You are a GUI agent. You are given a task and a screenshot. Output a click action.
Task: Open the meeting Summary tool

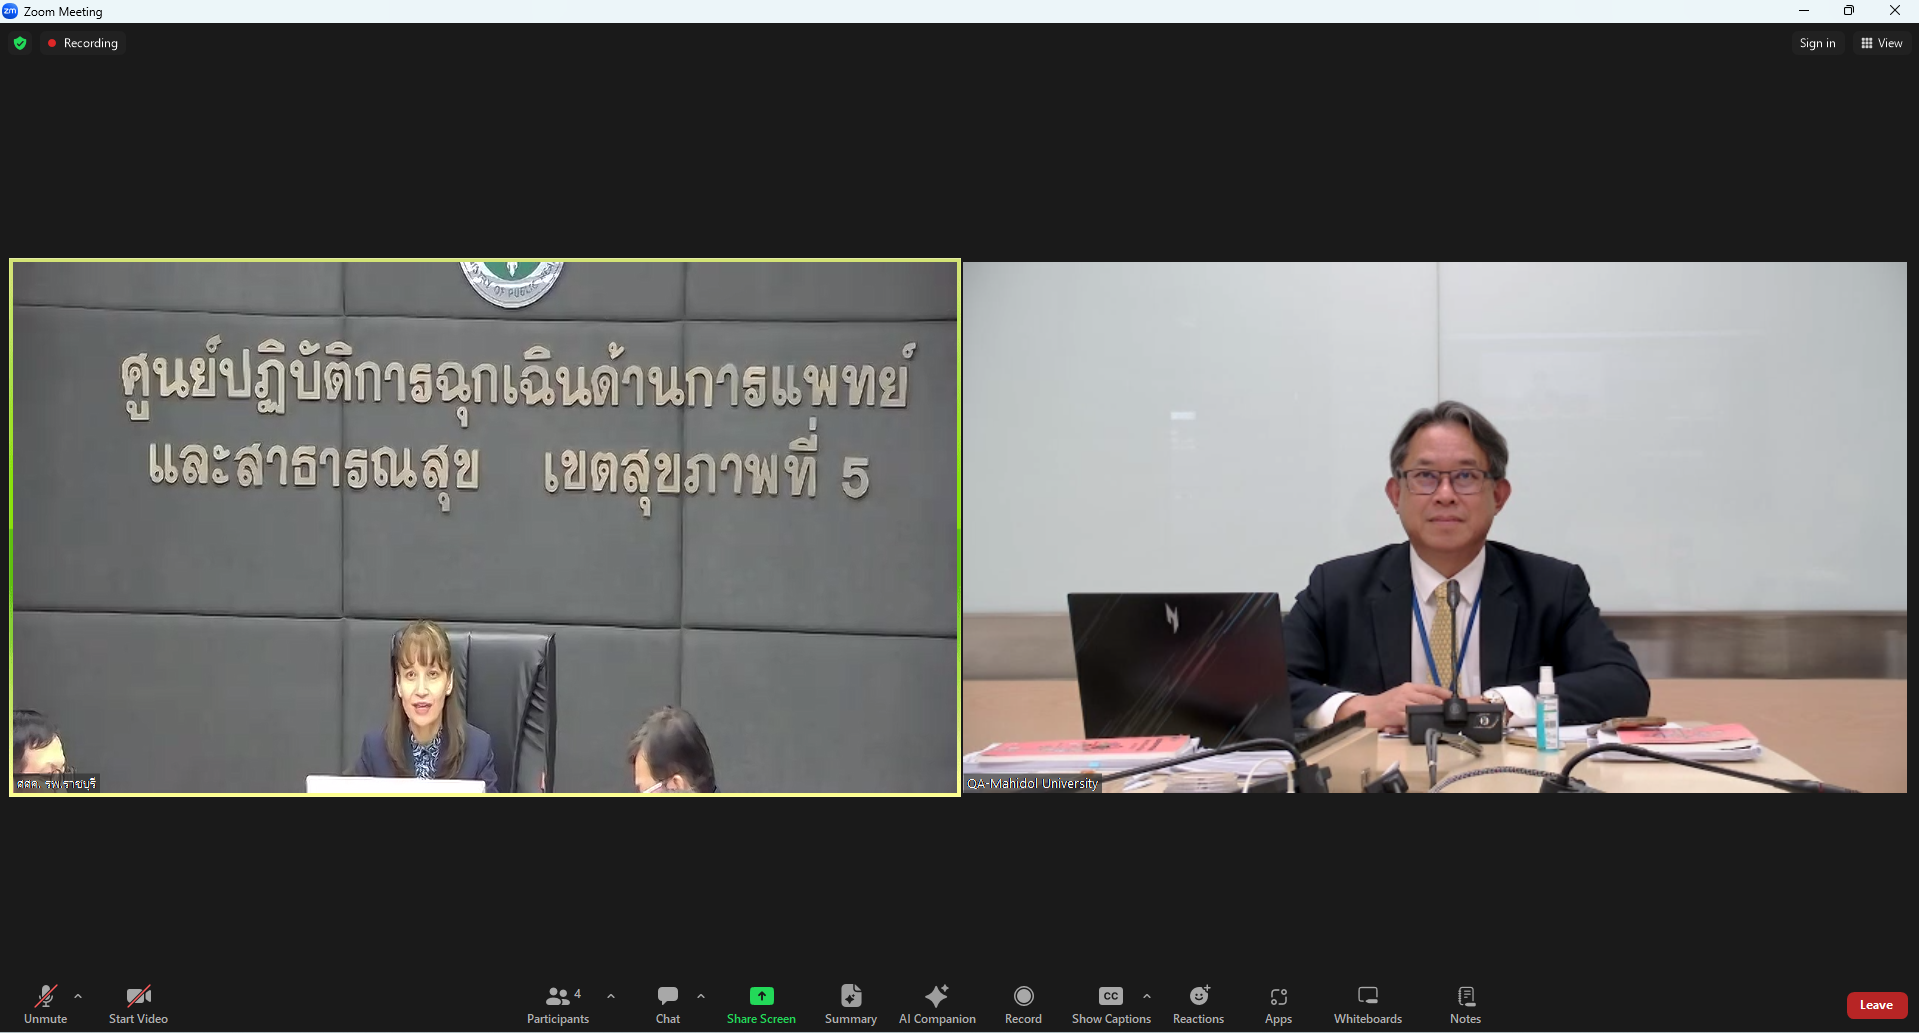point(850,1004)
